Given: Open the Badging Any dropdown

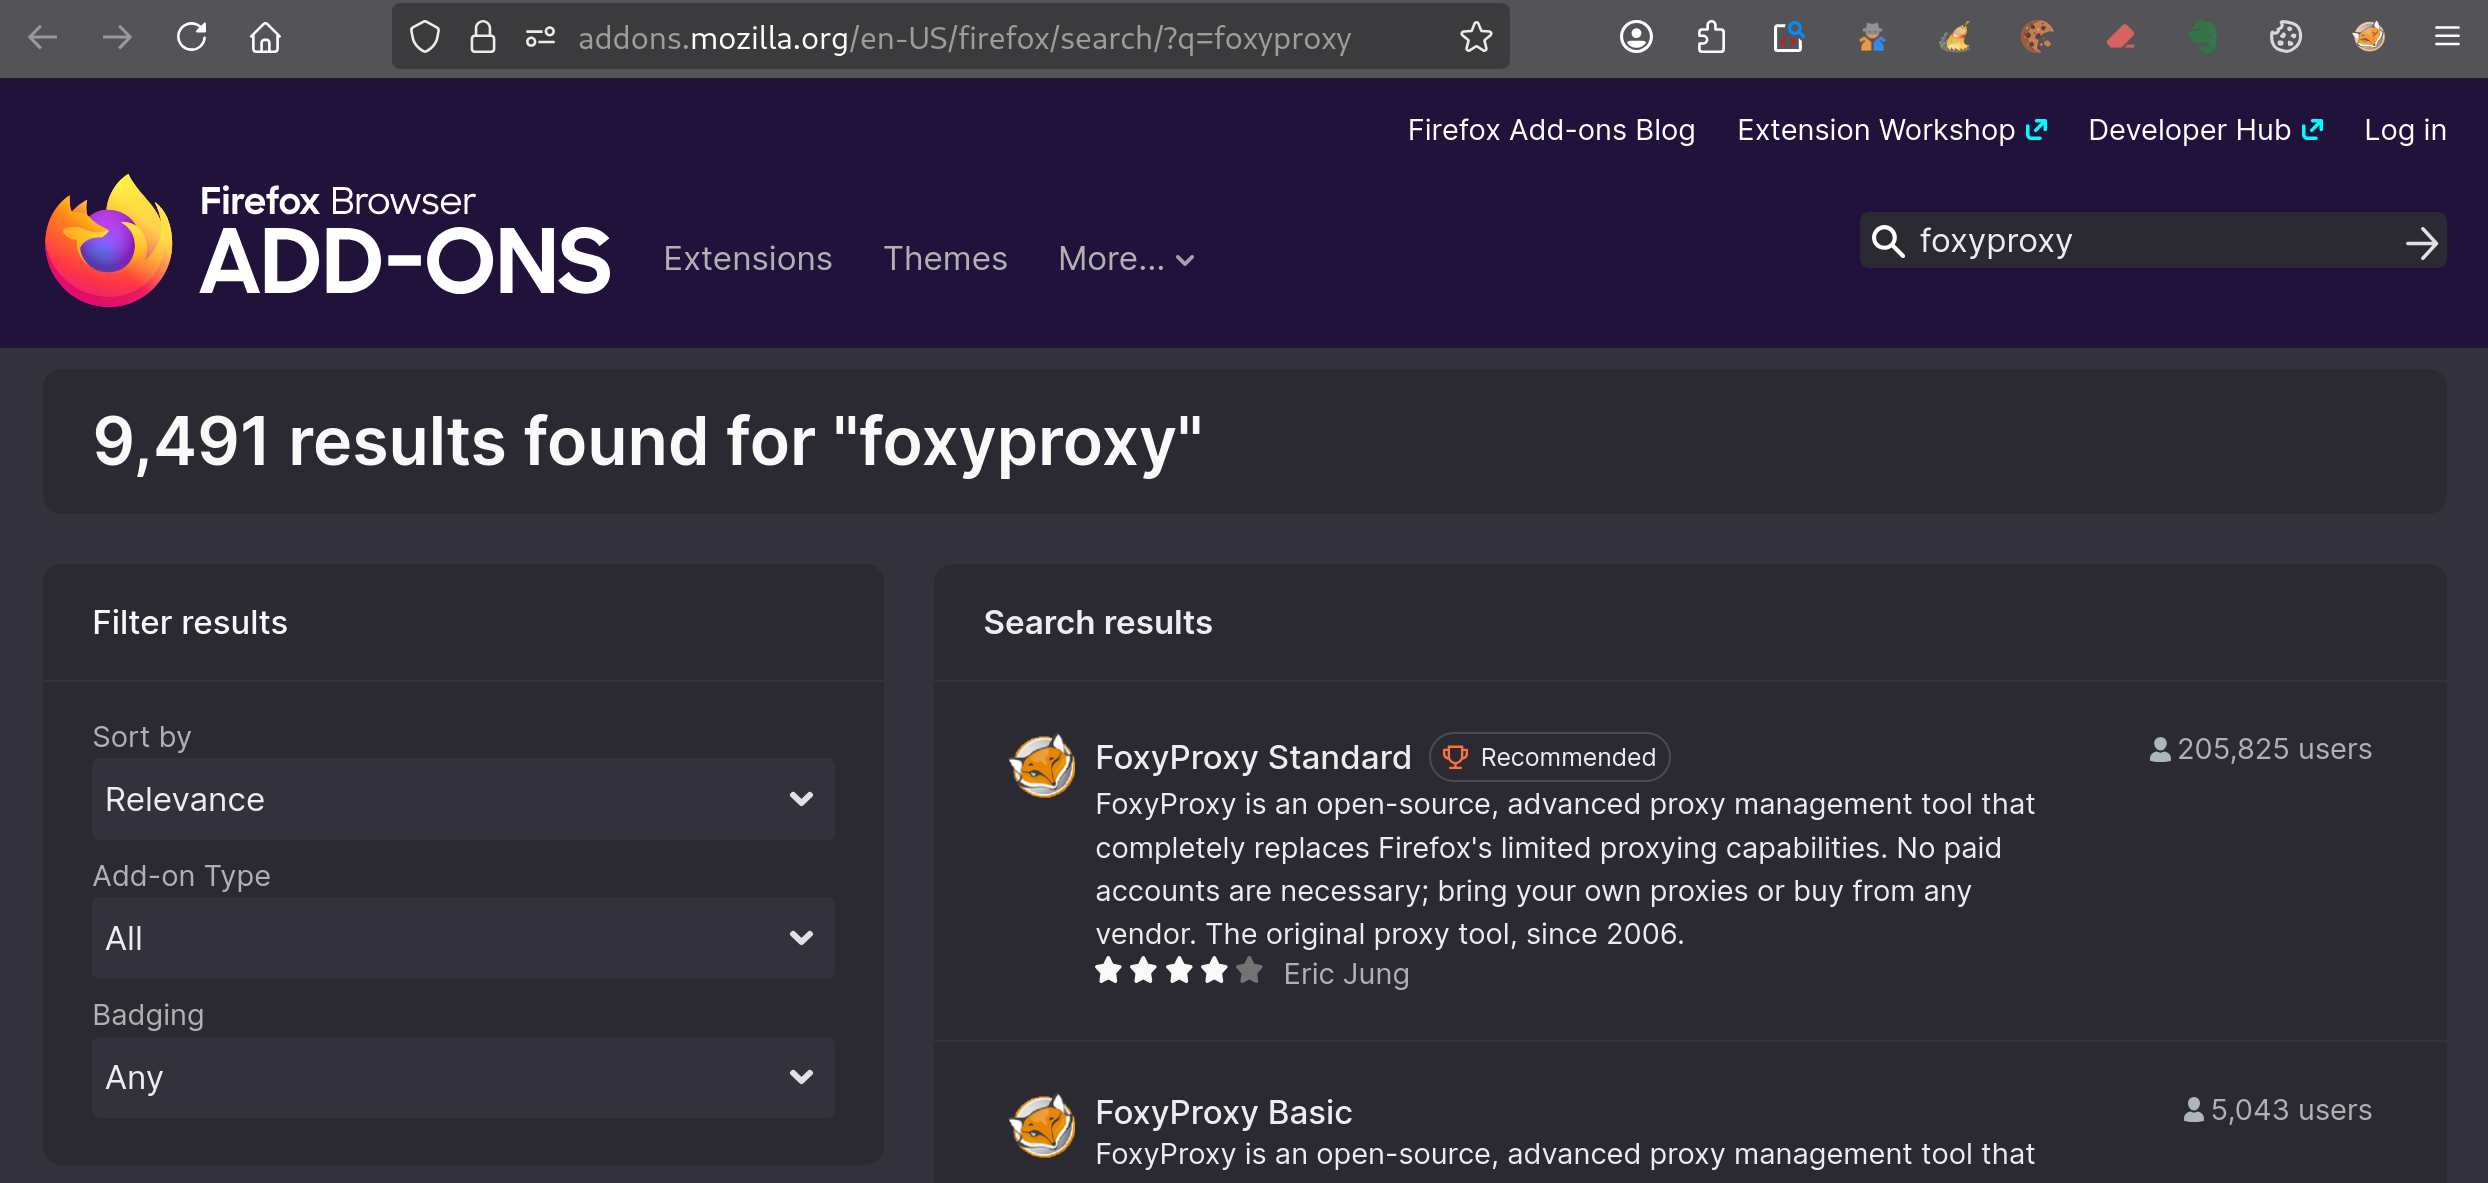Looking at the screenshot, I should [463, 1077].
